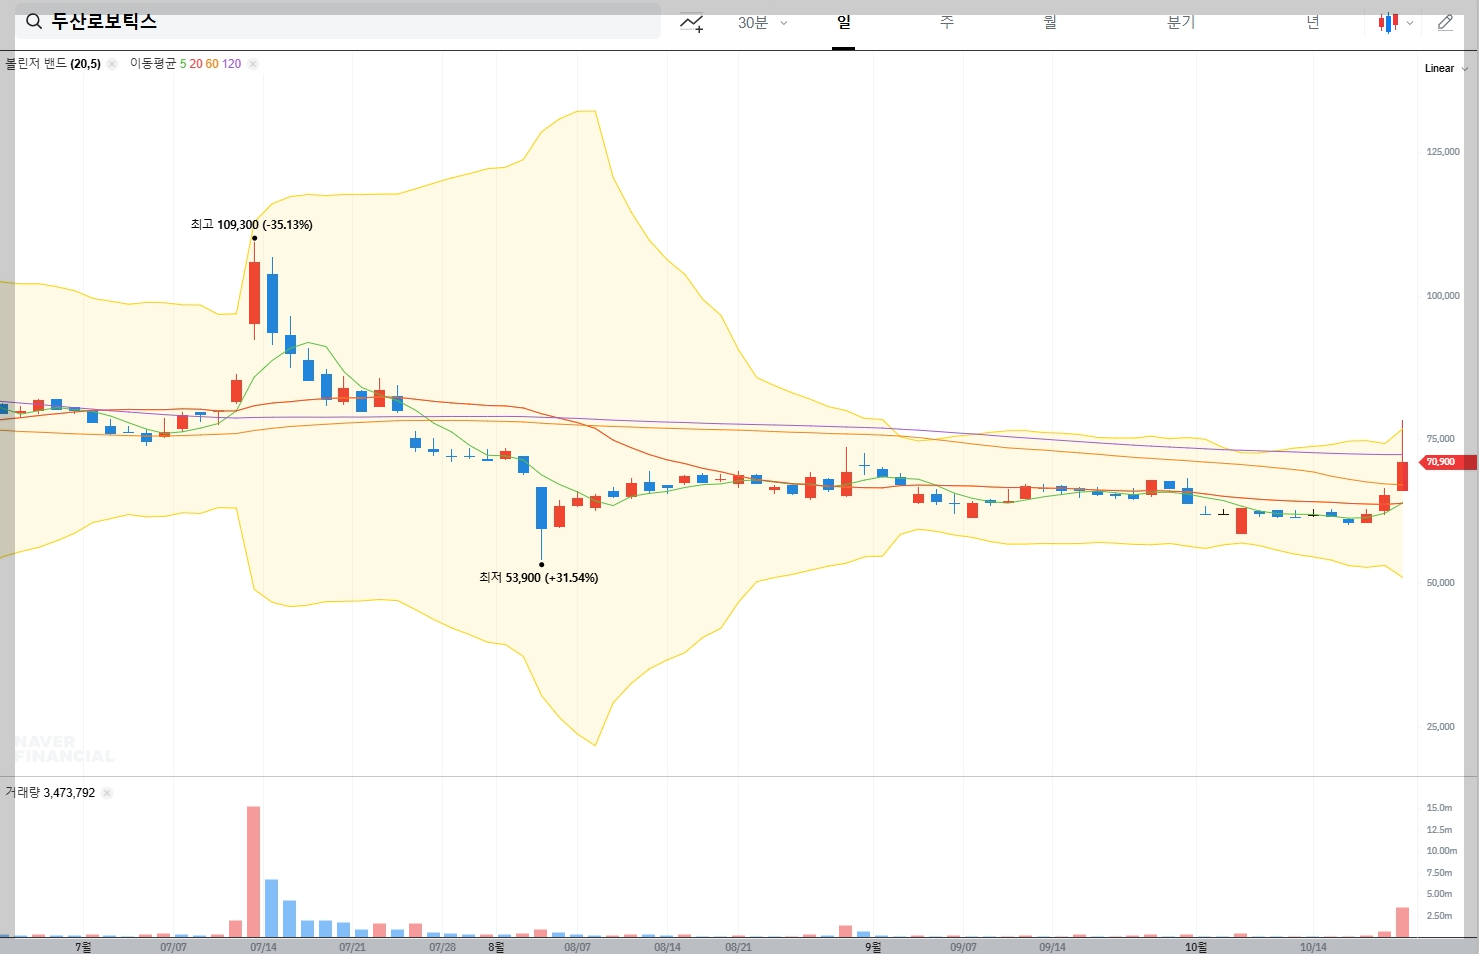Click the 5-day moving average number
The height and width of the screenshot is (954, 1479).
point(183,64)
